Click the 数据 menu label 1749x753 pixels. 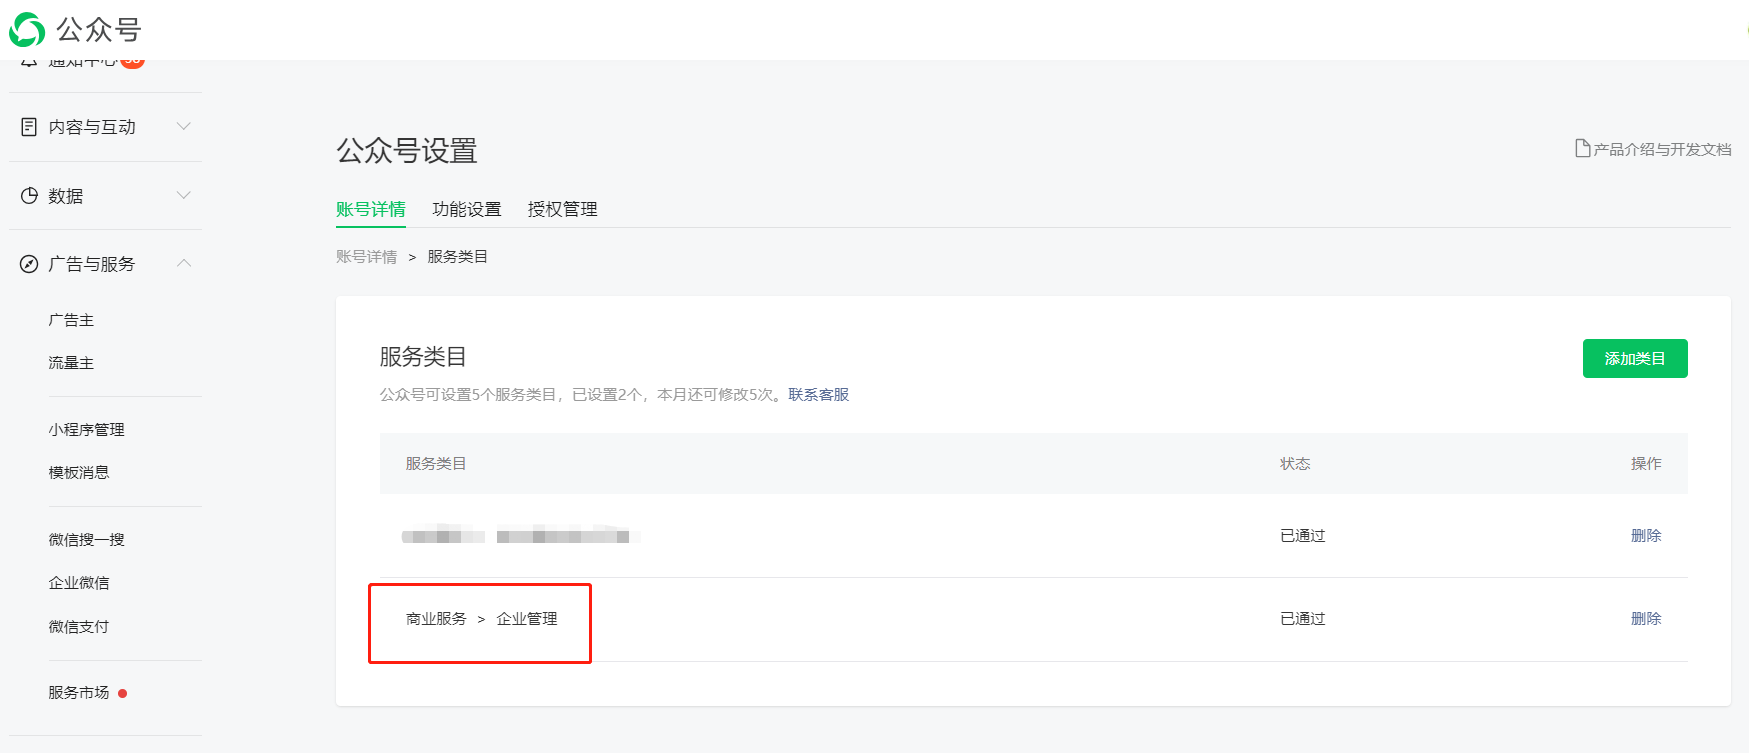(x=66, y=196)
